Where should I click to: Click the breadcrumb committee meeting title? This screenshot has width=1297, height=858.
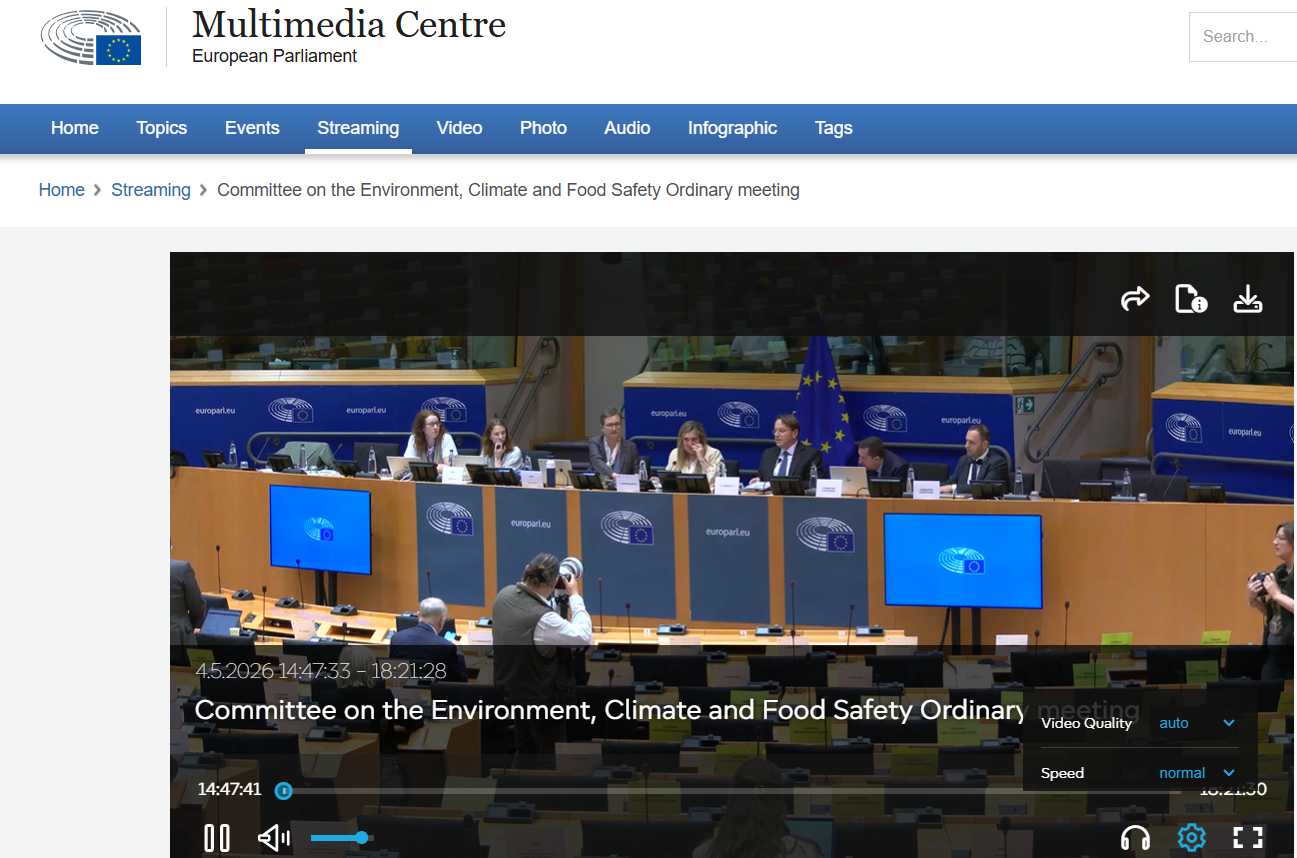[x=508, y=190]
